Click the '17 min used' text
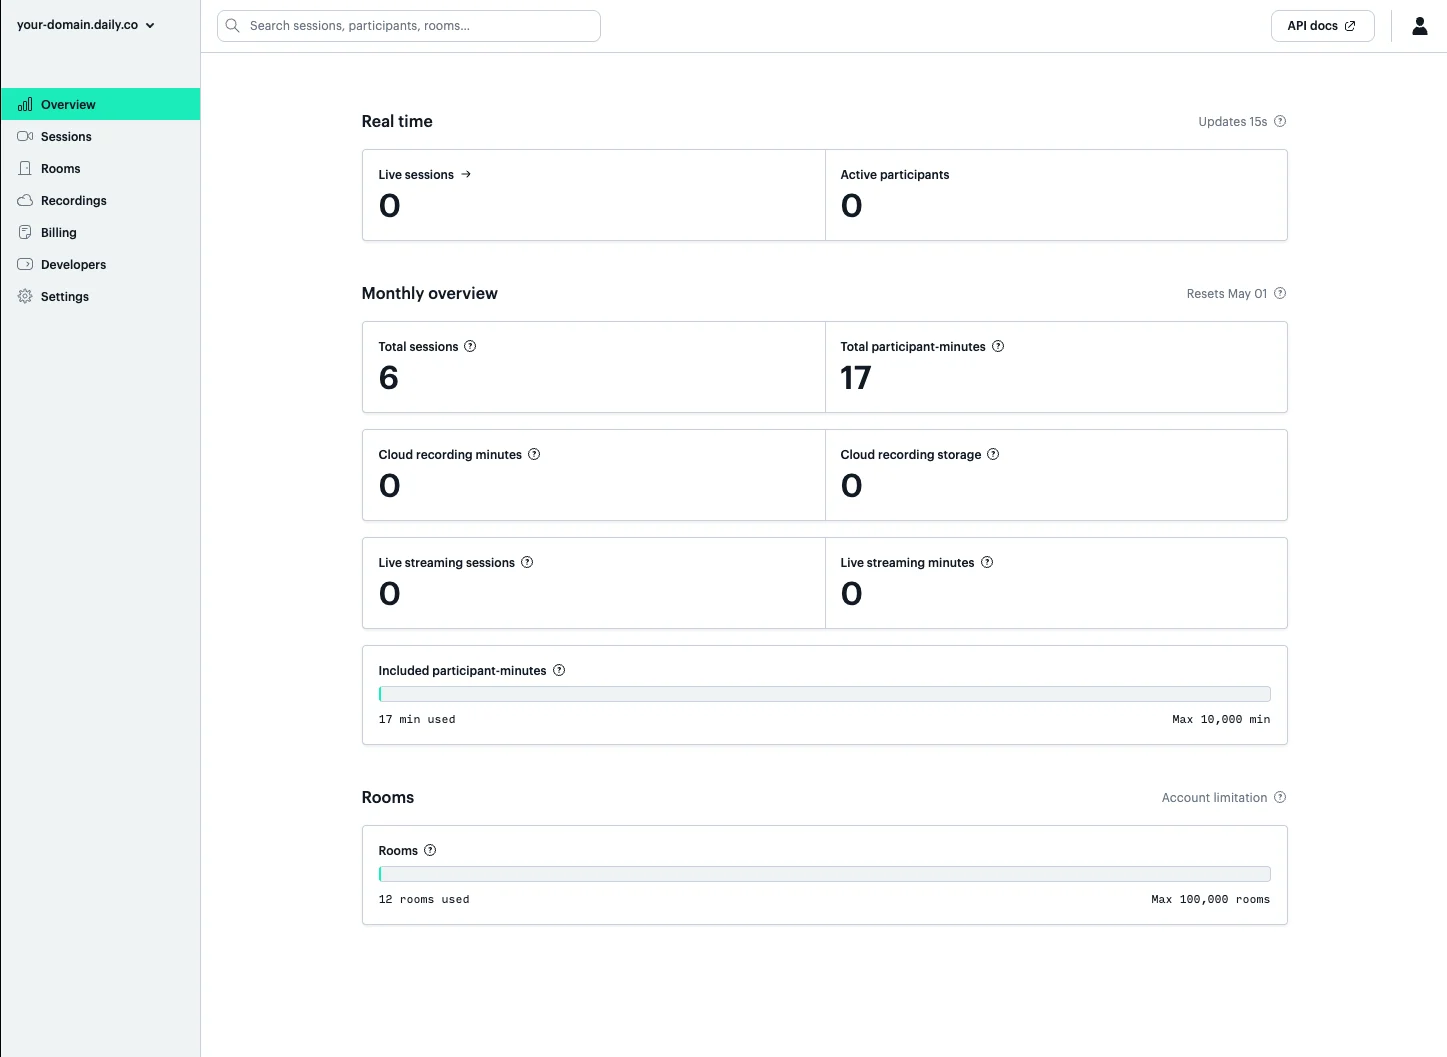Image resolution: width=1447 pixels, height=1057 pixels. [416, 719]
